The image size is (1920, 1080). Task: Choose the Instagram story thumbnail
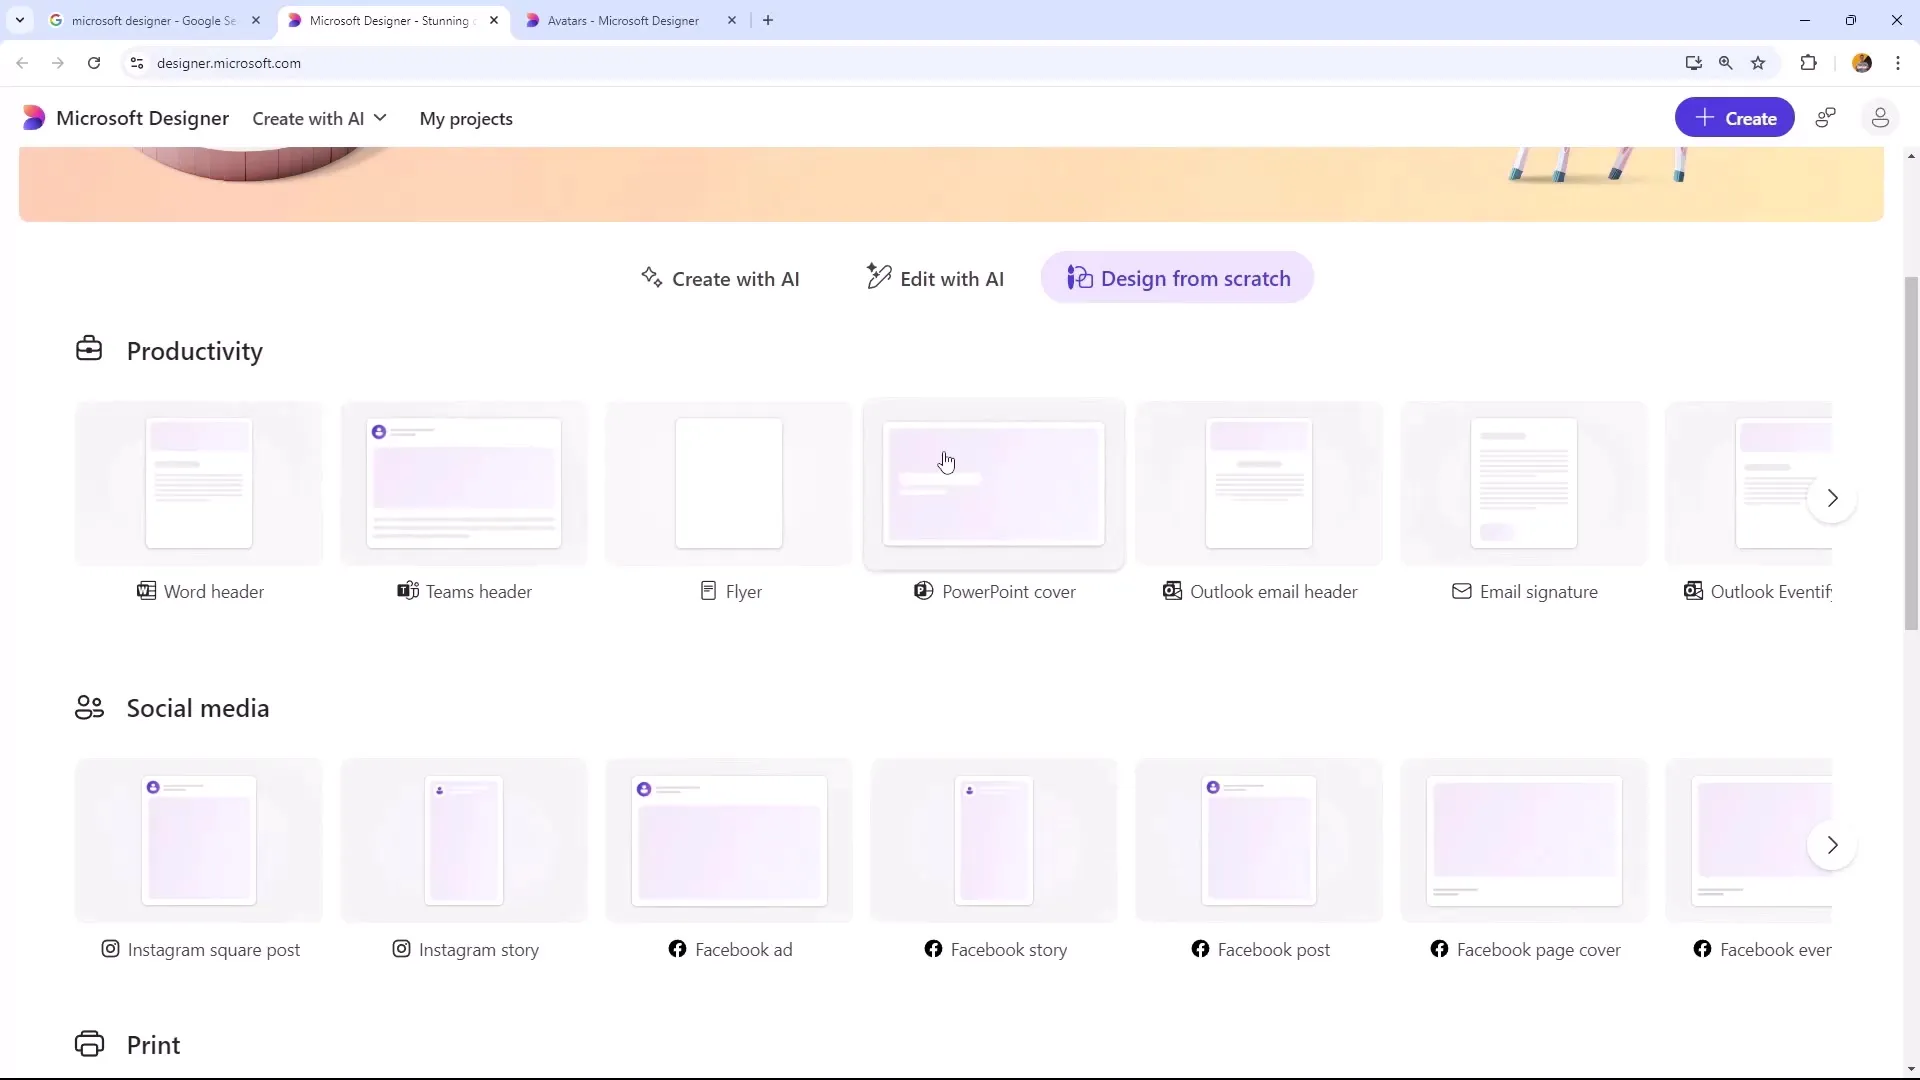coord(464,841)
